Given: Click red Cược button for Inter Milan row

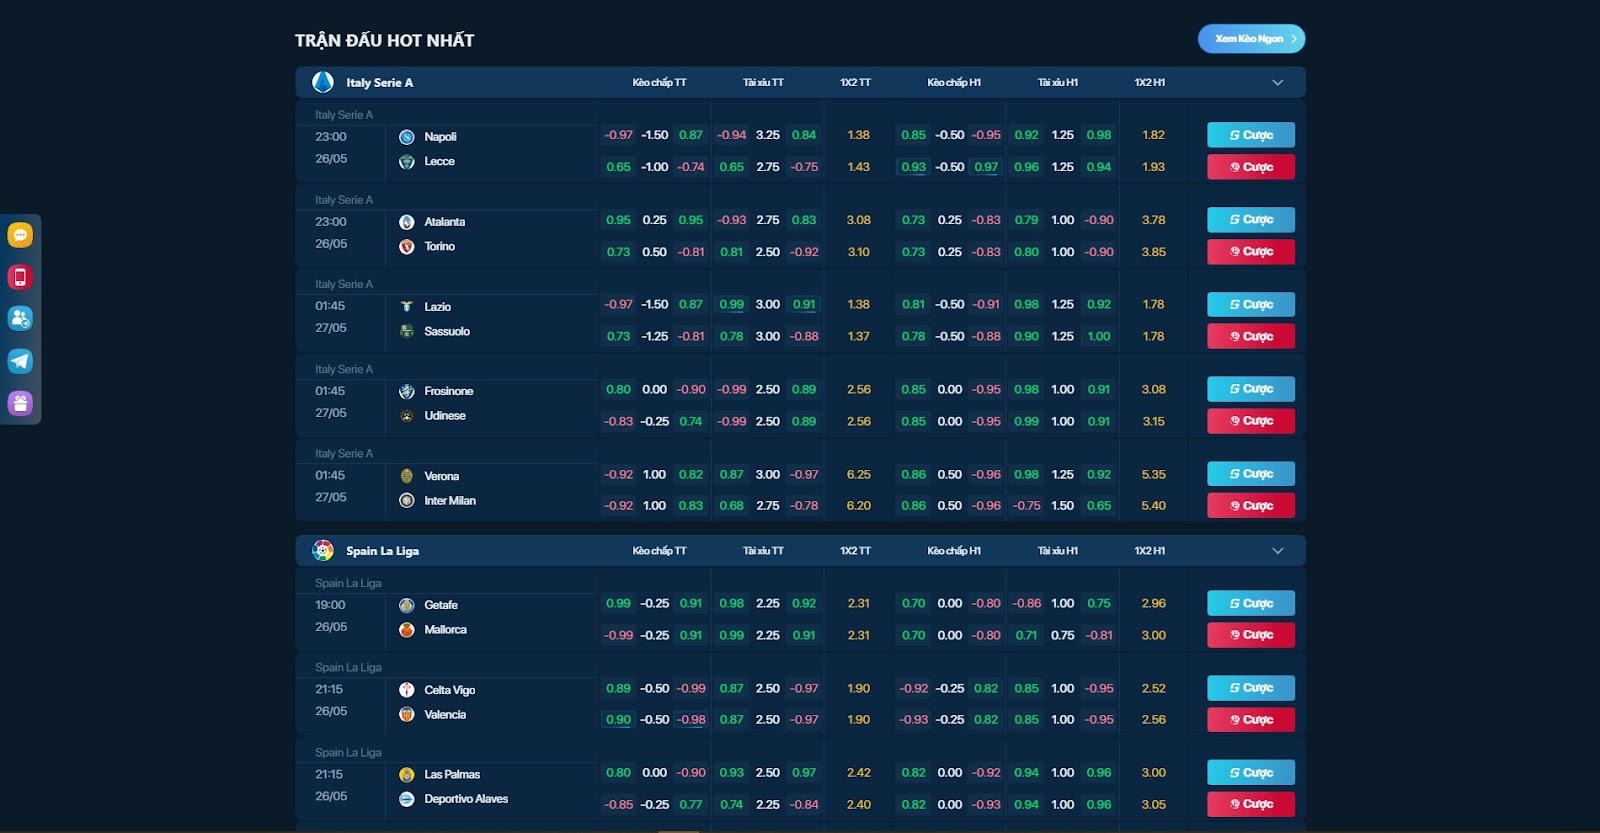Looking at the screenshot, I should tap(1251, 506).
